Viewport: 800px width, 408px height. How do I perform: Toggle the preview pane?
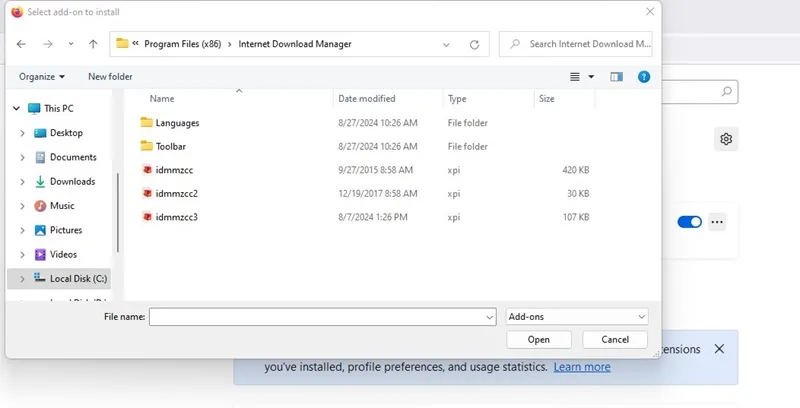point(616,77)
